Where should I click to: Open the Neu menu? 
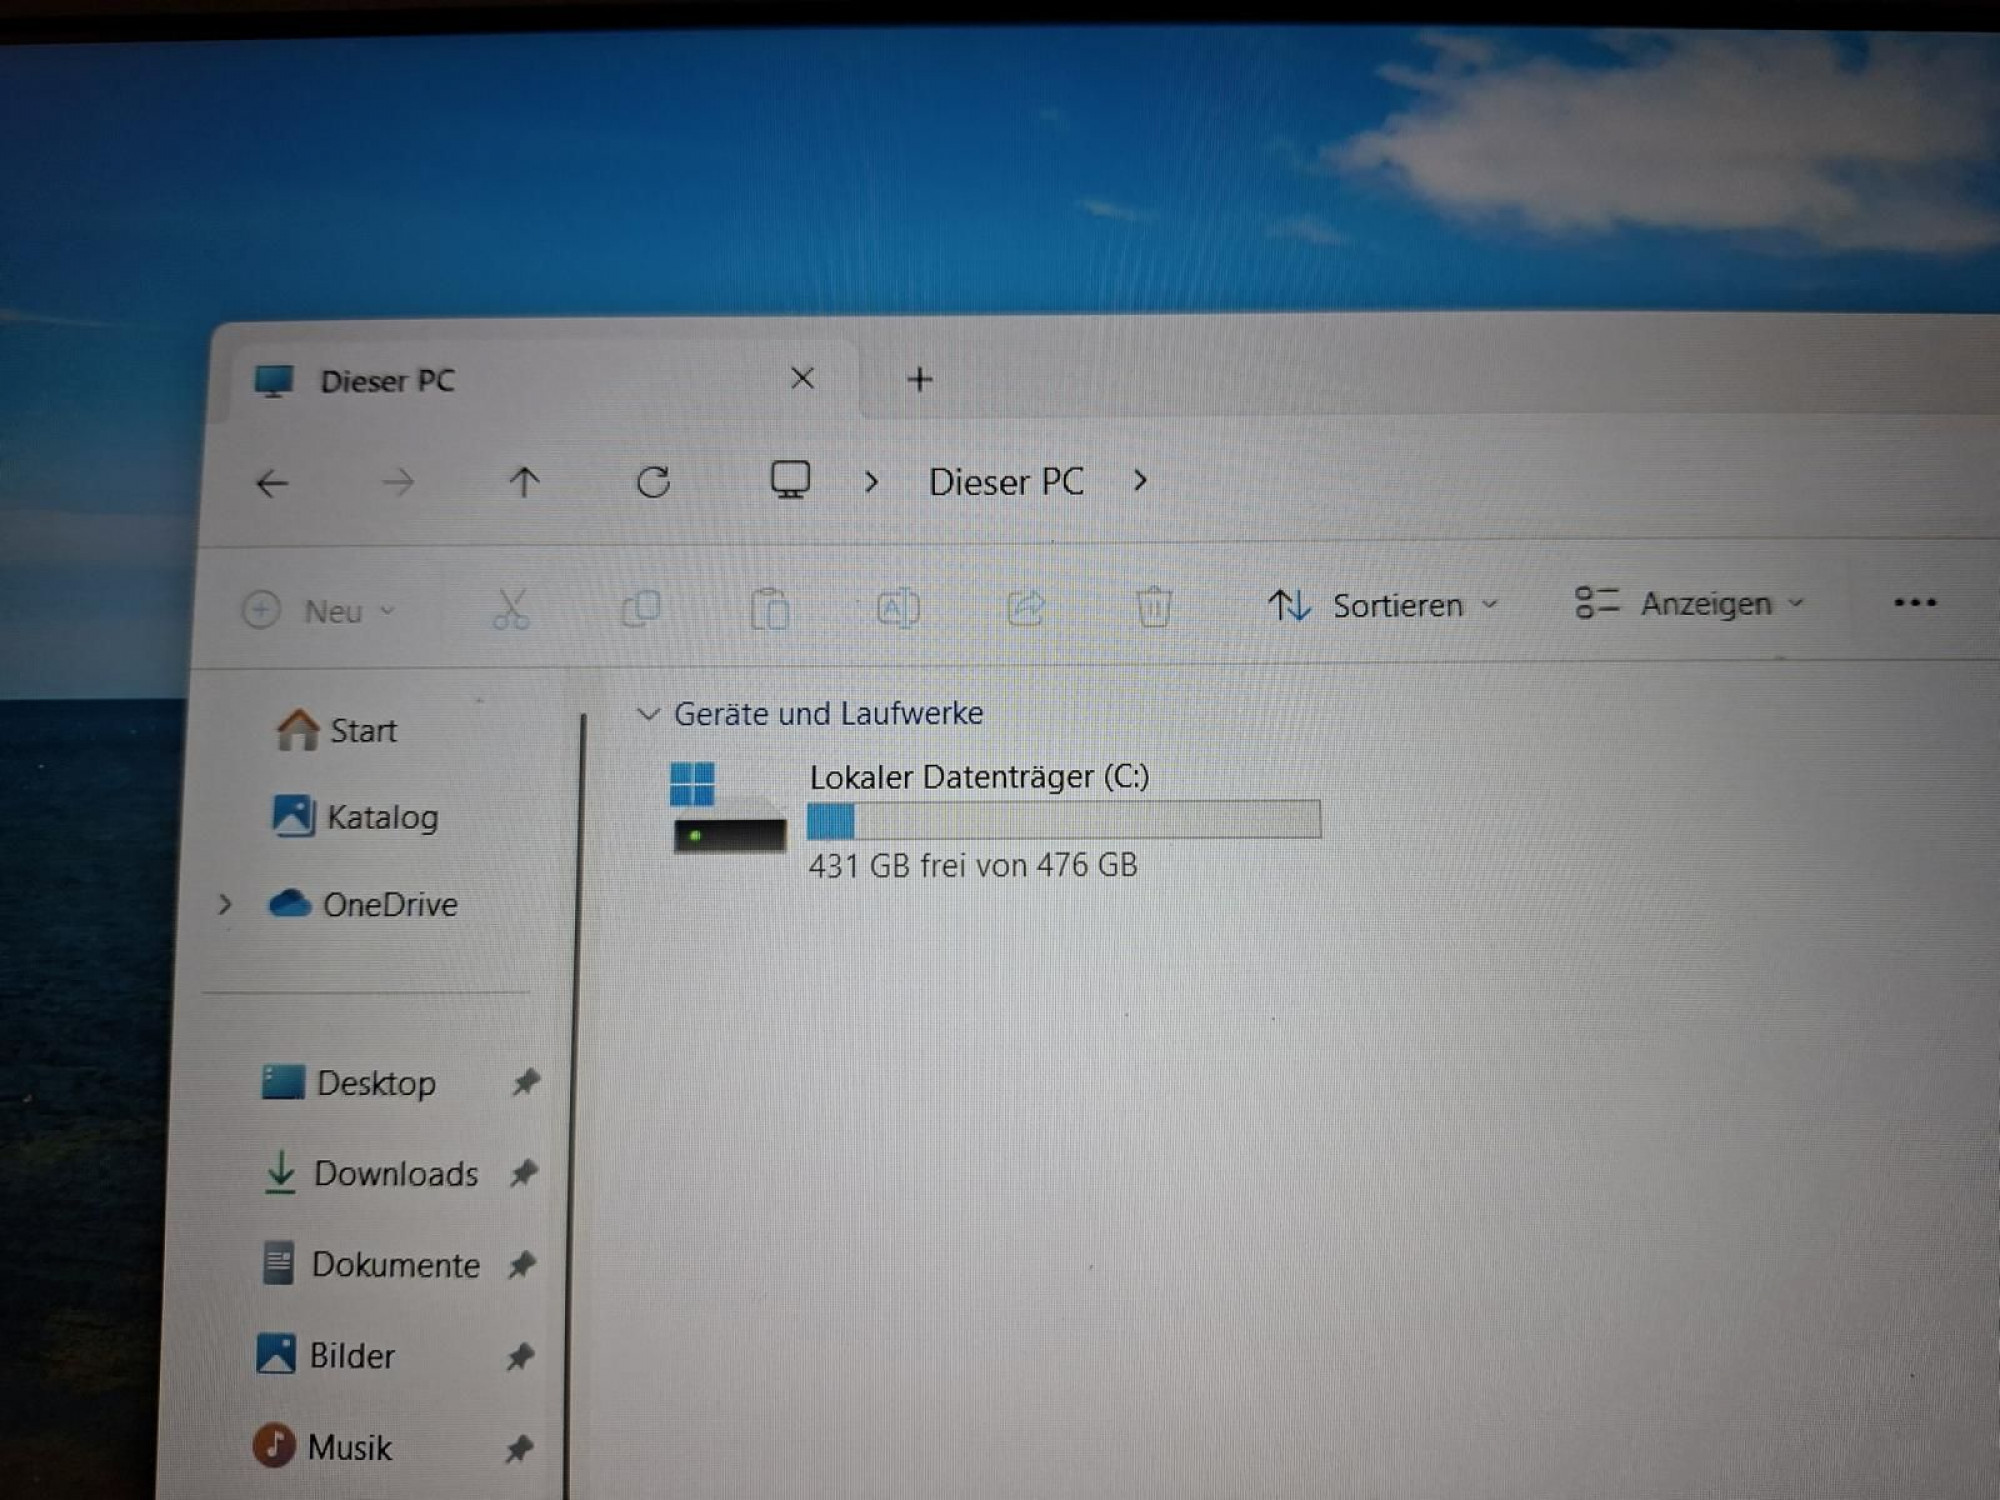point(320,610)
